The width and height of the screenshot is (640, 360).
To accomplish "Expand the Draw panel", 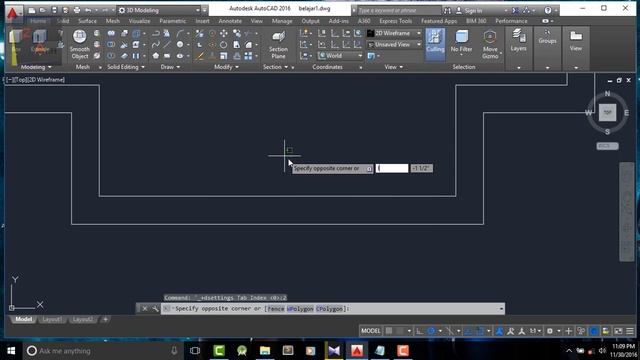I will [x=170, y=67].
